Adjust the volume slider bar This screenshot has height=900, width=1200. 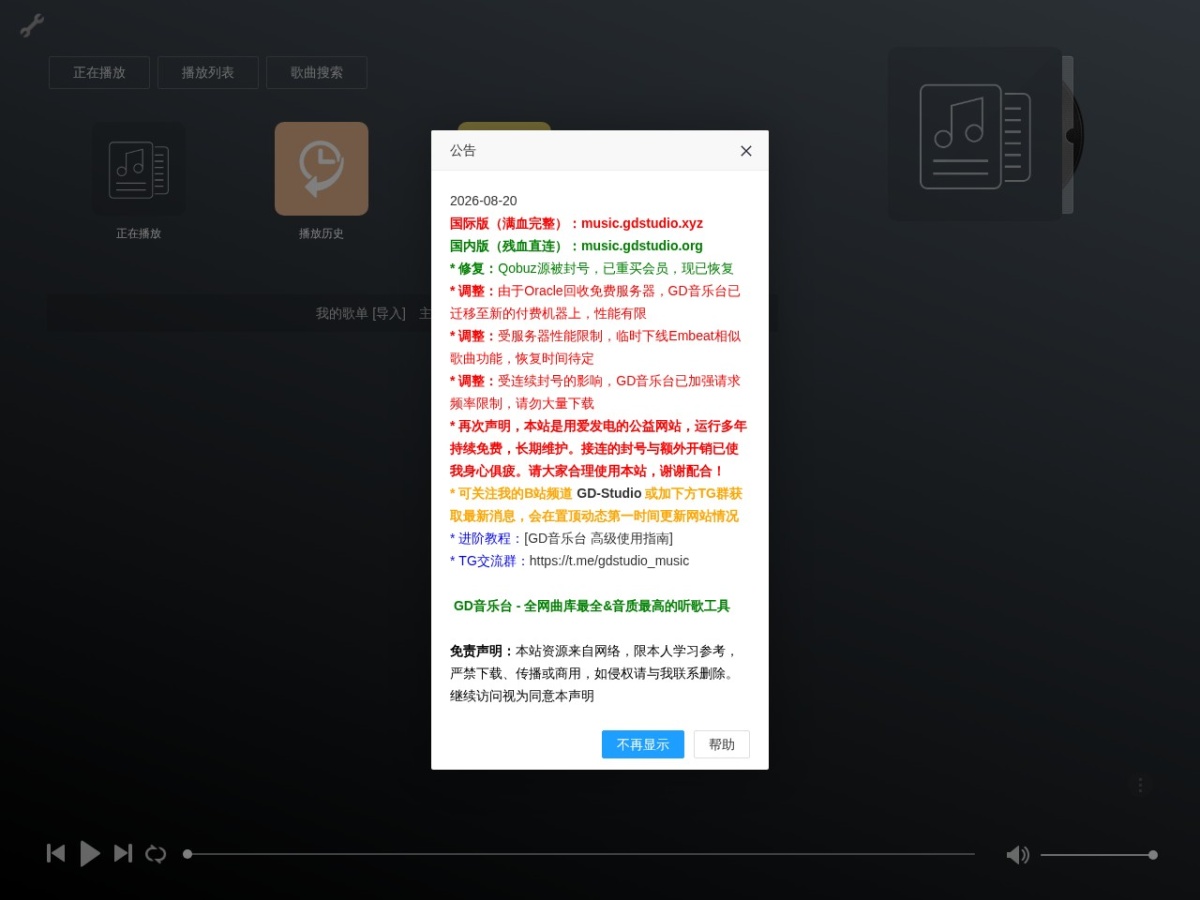coord(1097,854)
